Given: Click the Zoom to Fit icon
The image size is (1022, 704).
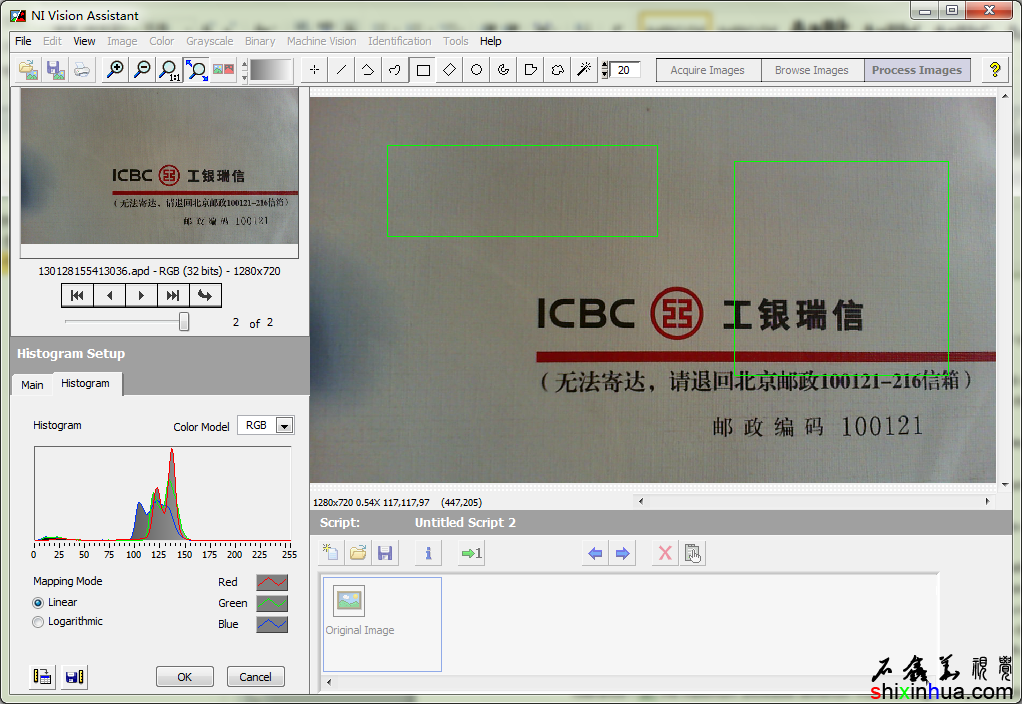Looking at the screenshot, I should coord(196,70).
